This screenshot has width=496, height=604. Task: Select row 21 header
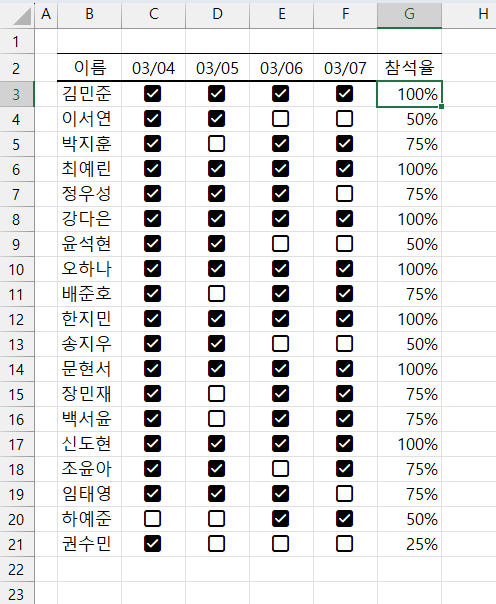[x=17, y=544]
